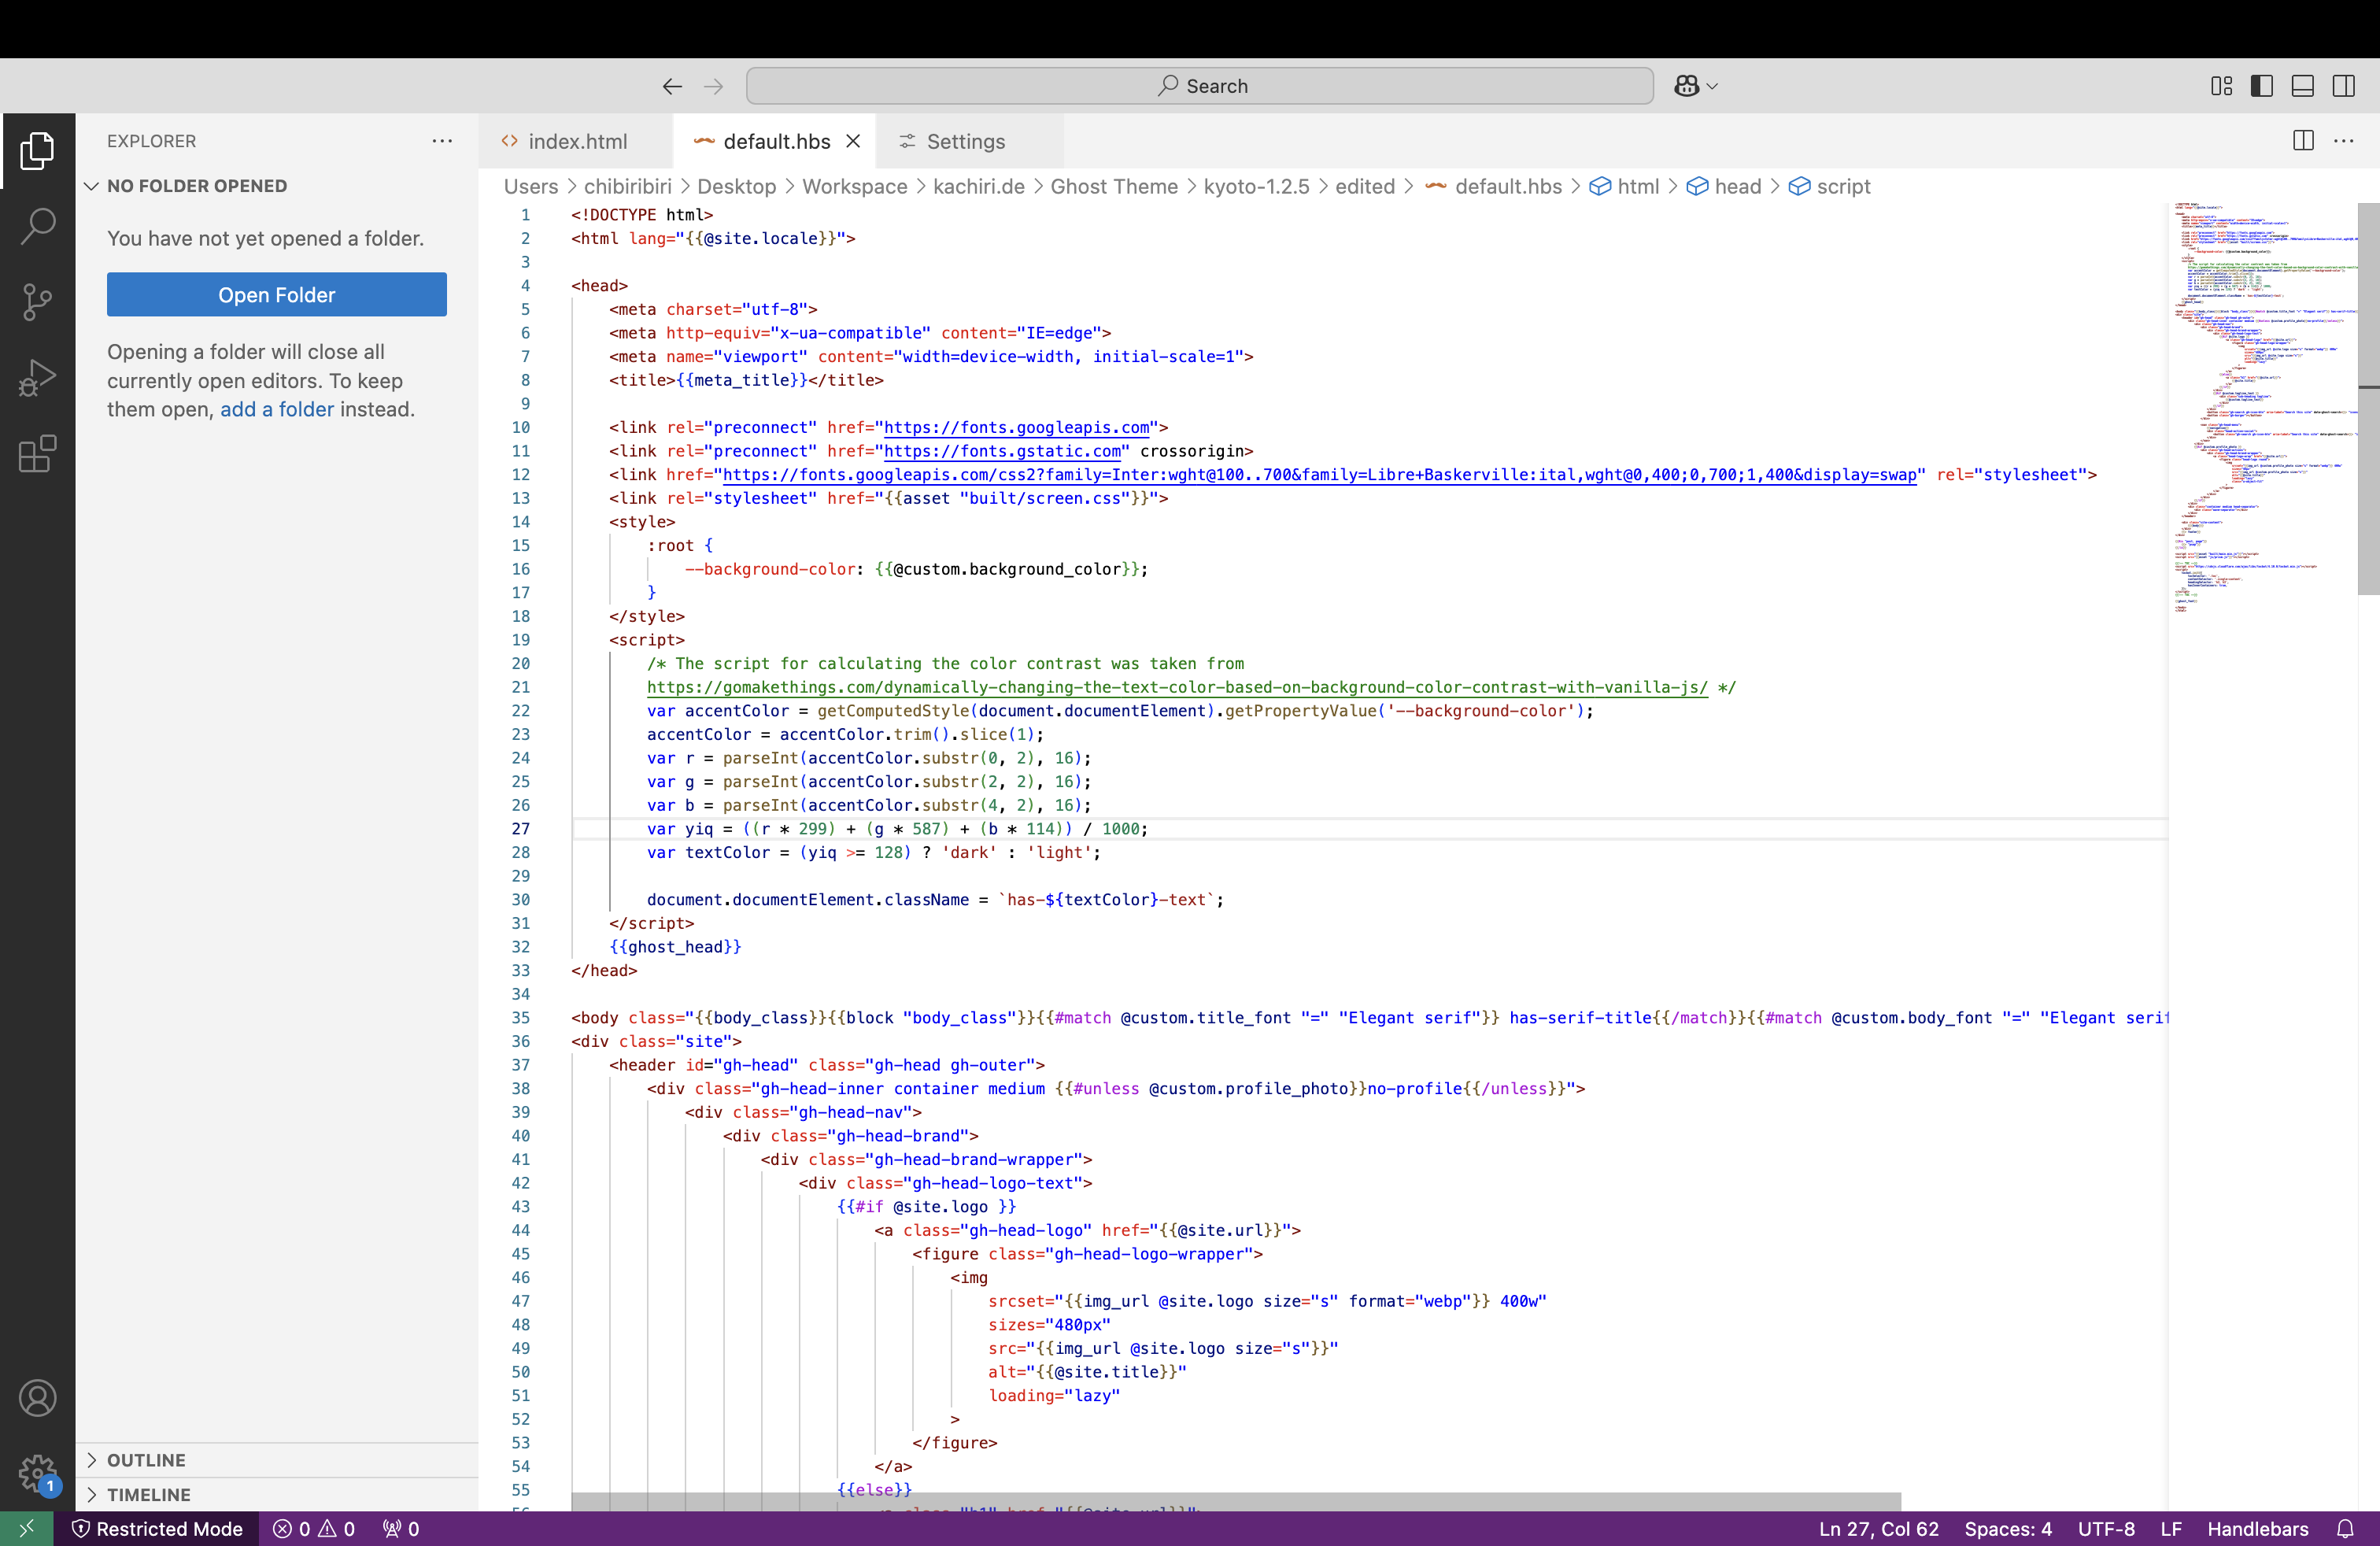Open the Source Control view
This screenshot has height=1546, width=2380.
click(37, 302)
